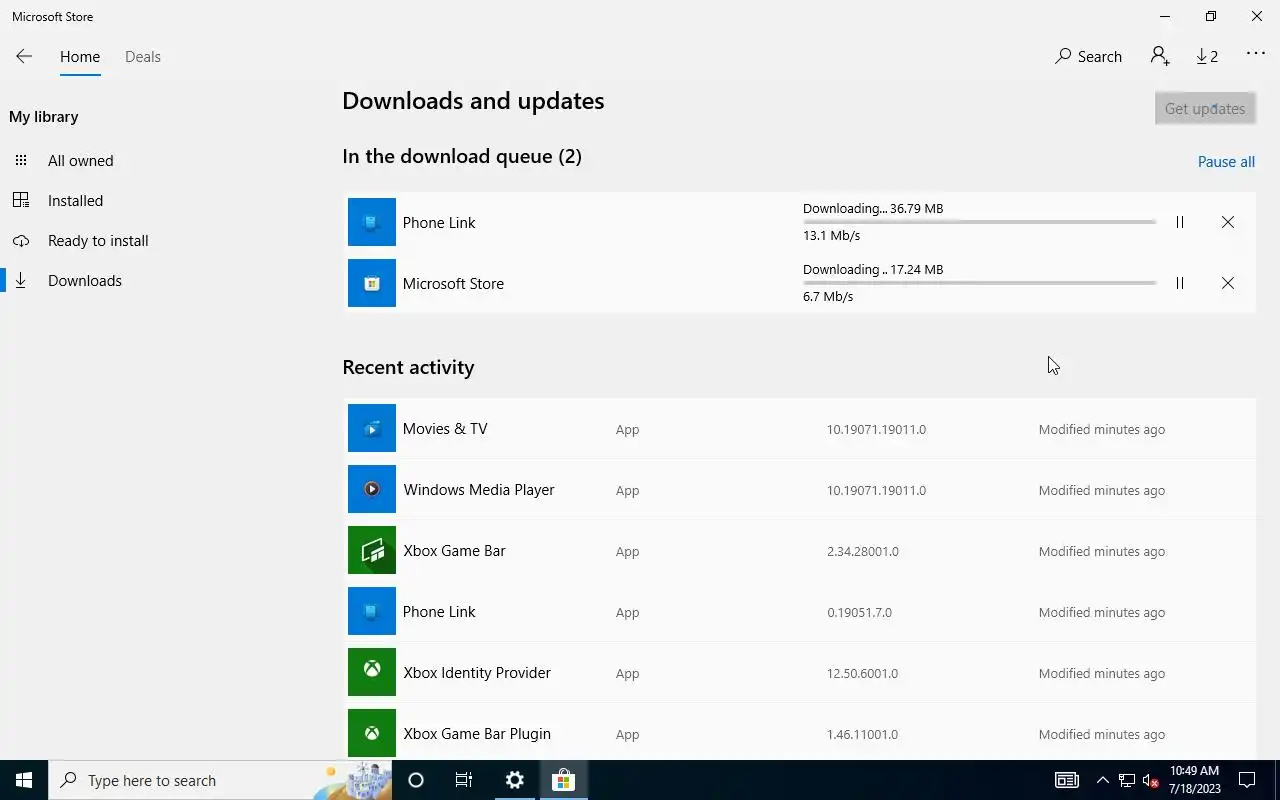Open Xbox Identity Provider entry

tap(799, 672)
